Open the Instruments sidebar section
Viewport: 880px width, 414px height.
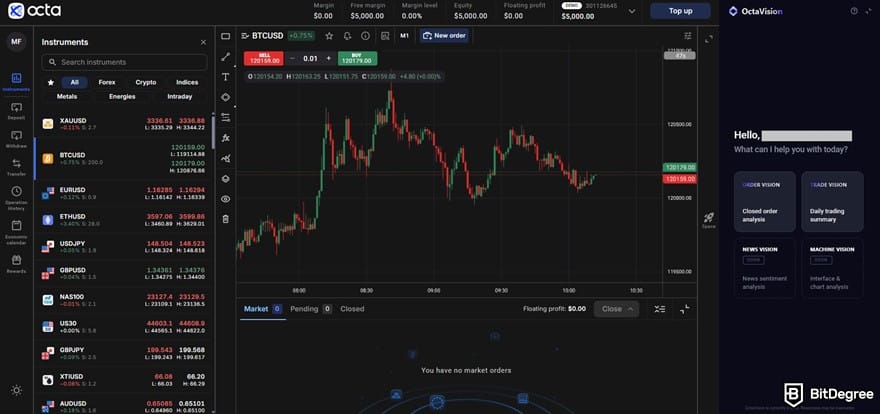[16, 81]
